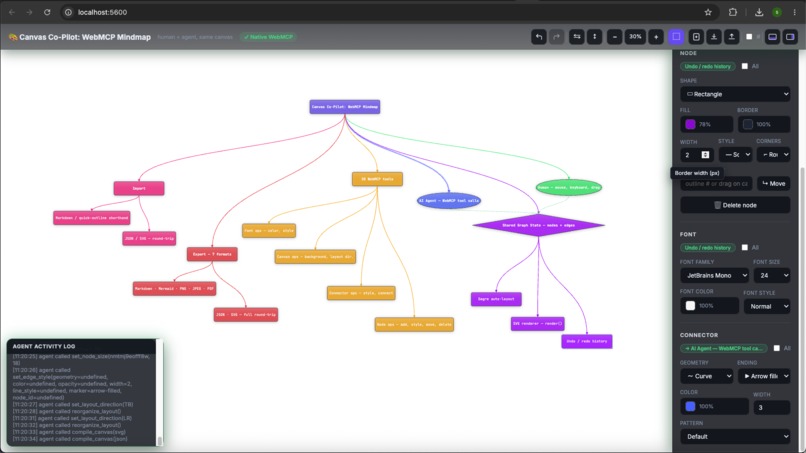Image resolution: width=806 pixels, height=453 pixels.
Task: Open the border Style dropdown
Action: coord(735,155)
